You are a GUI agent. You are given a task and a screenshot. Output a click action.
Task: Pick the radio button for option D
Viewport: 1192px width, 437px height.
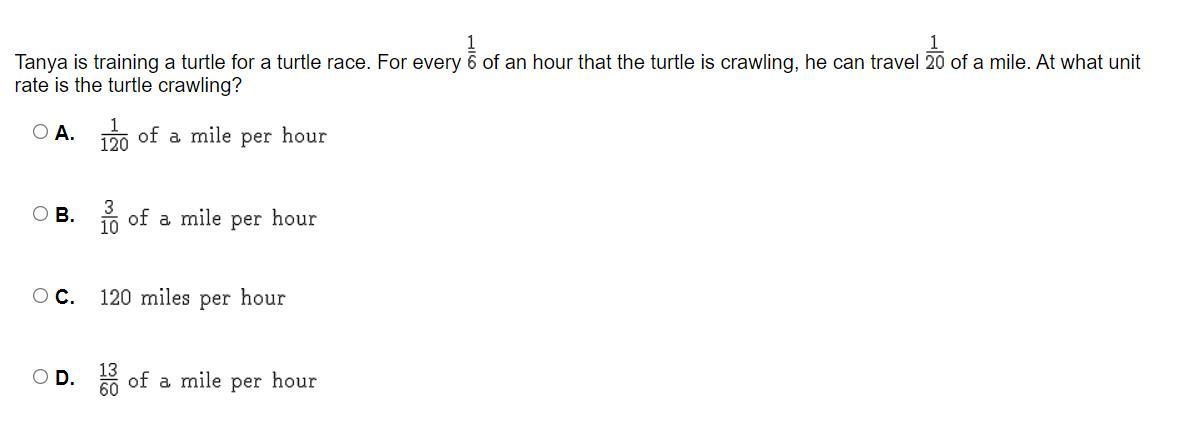(40, 377)
